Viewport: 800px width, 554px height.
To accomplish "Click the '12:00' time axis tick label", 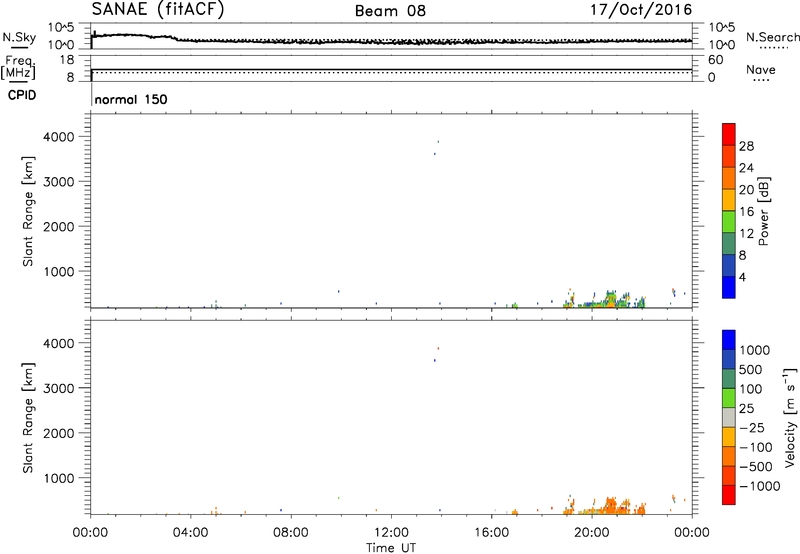I will click(391, 533).
